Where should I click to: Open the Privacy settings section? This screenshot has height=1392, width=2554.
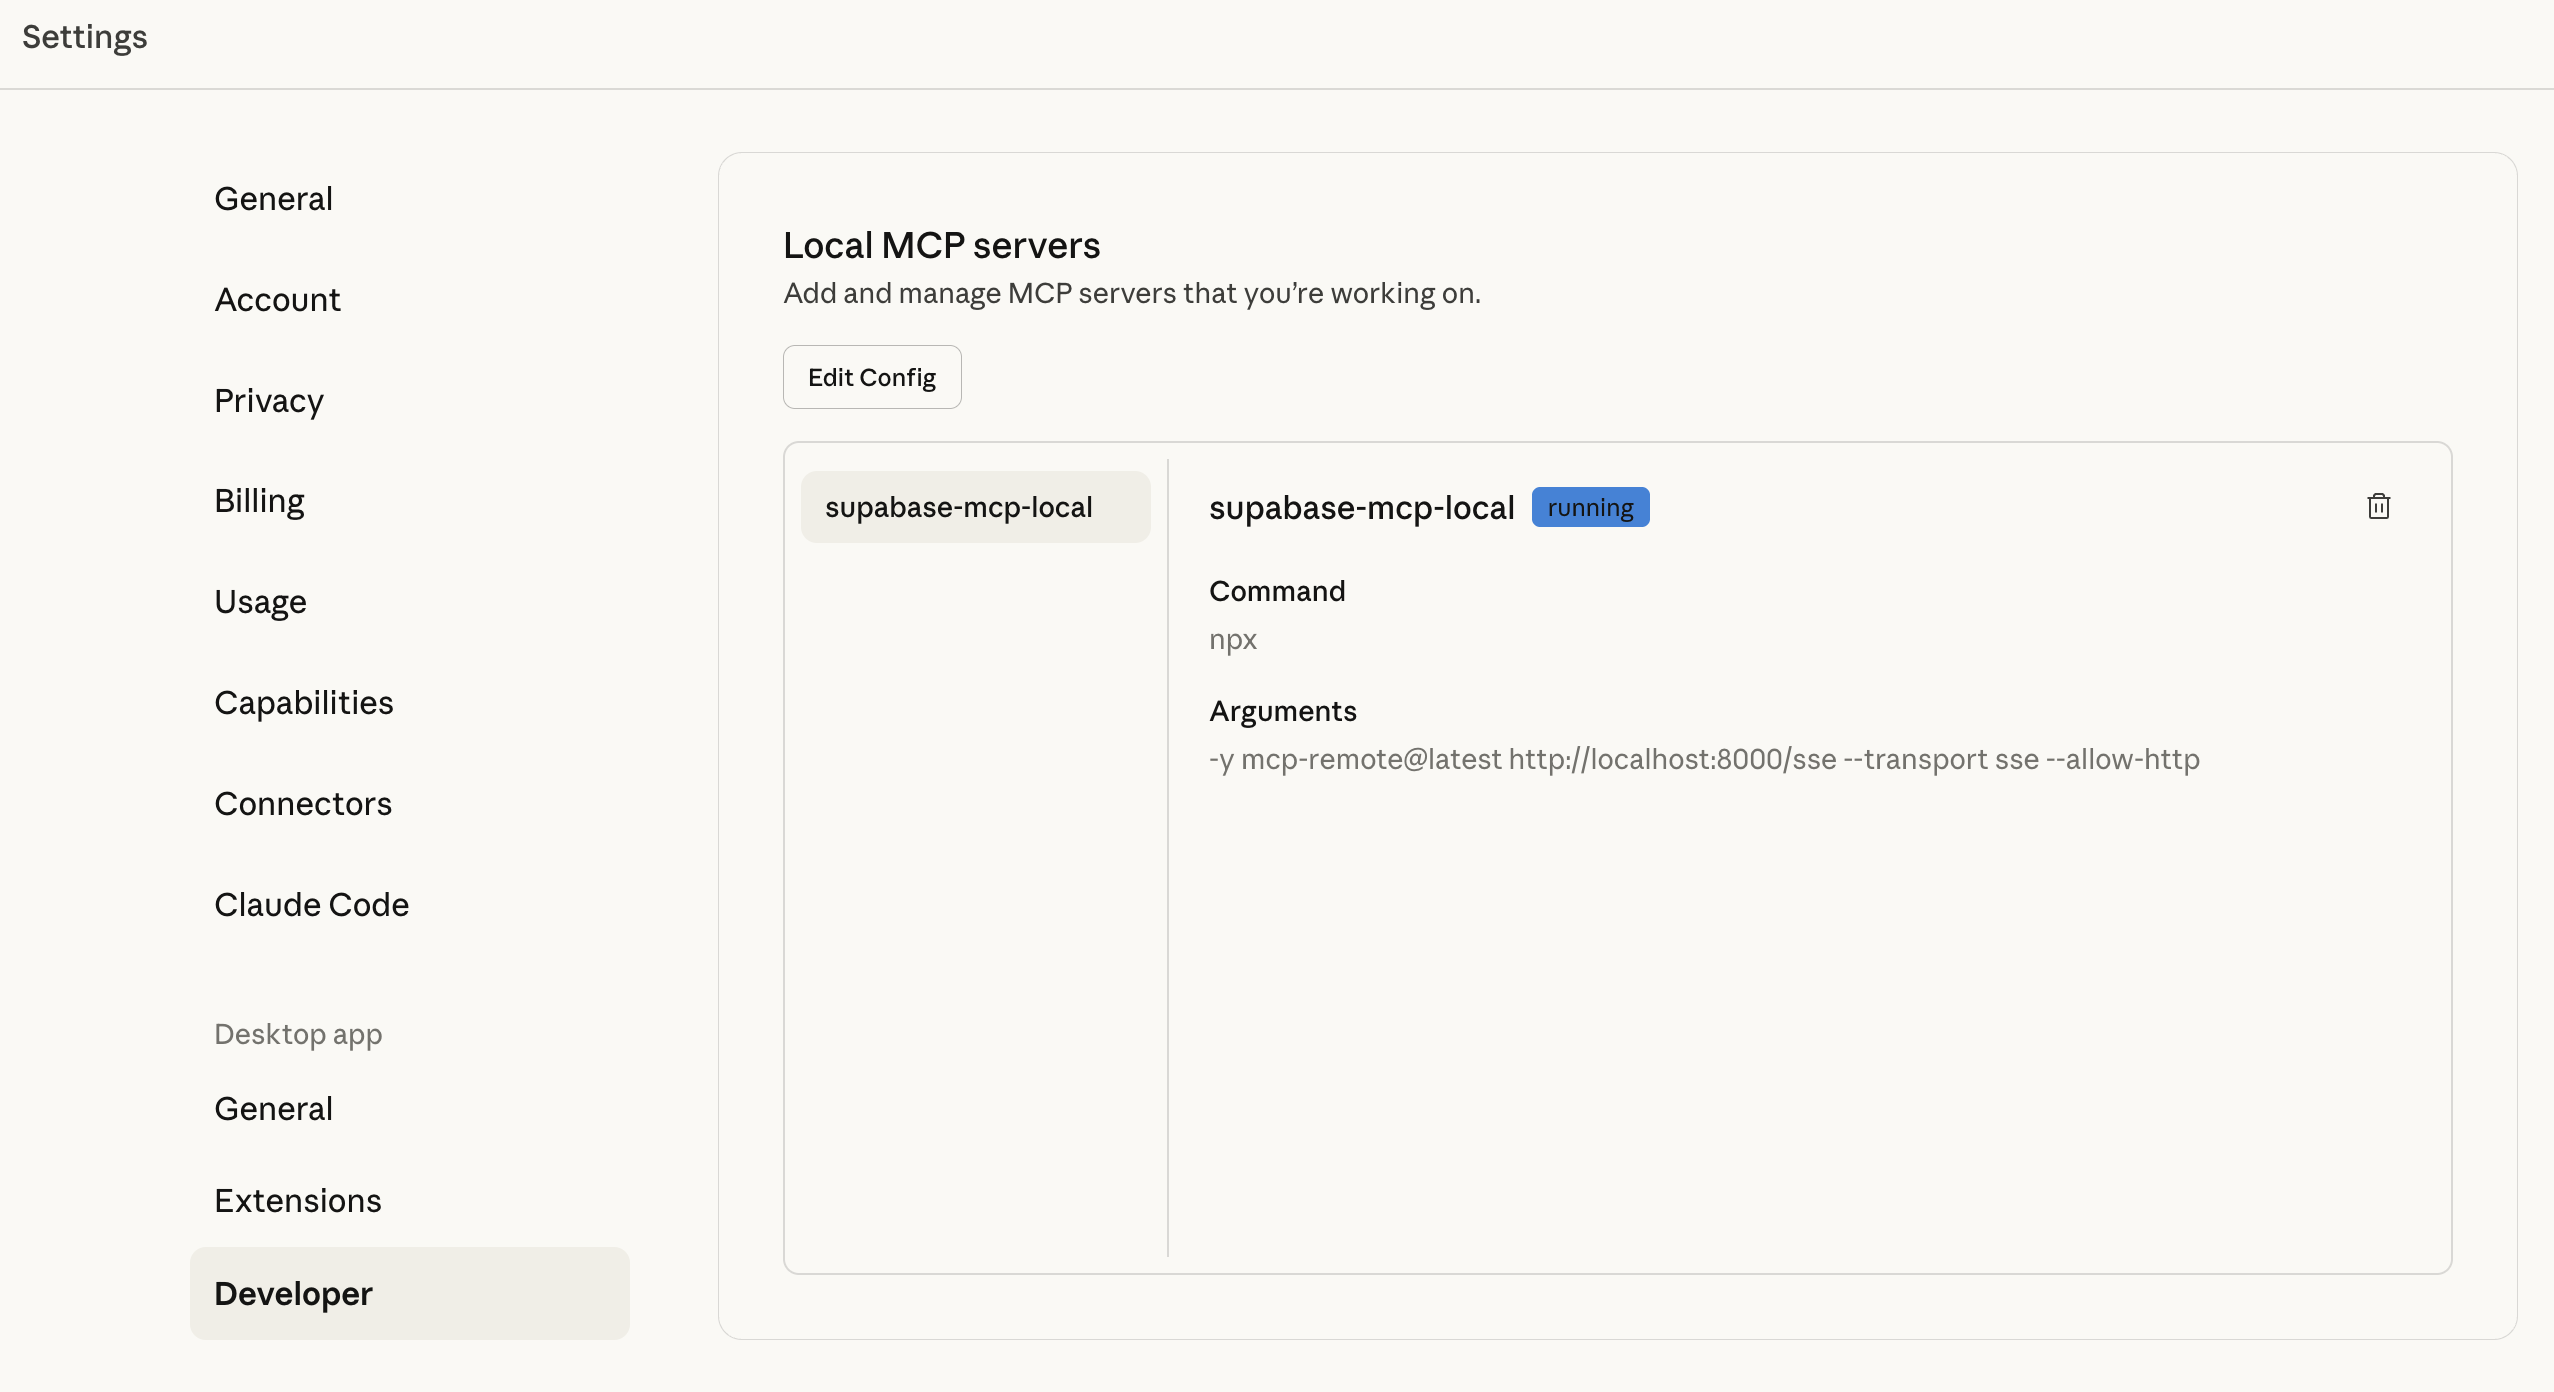click(x=268, y=400)
